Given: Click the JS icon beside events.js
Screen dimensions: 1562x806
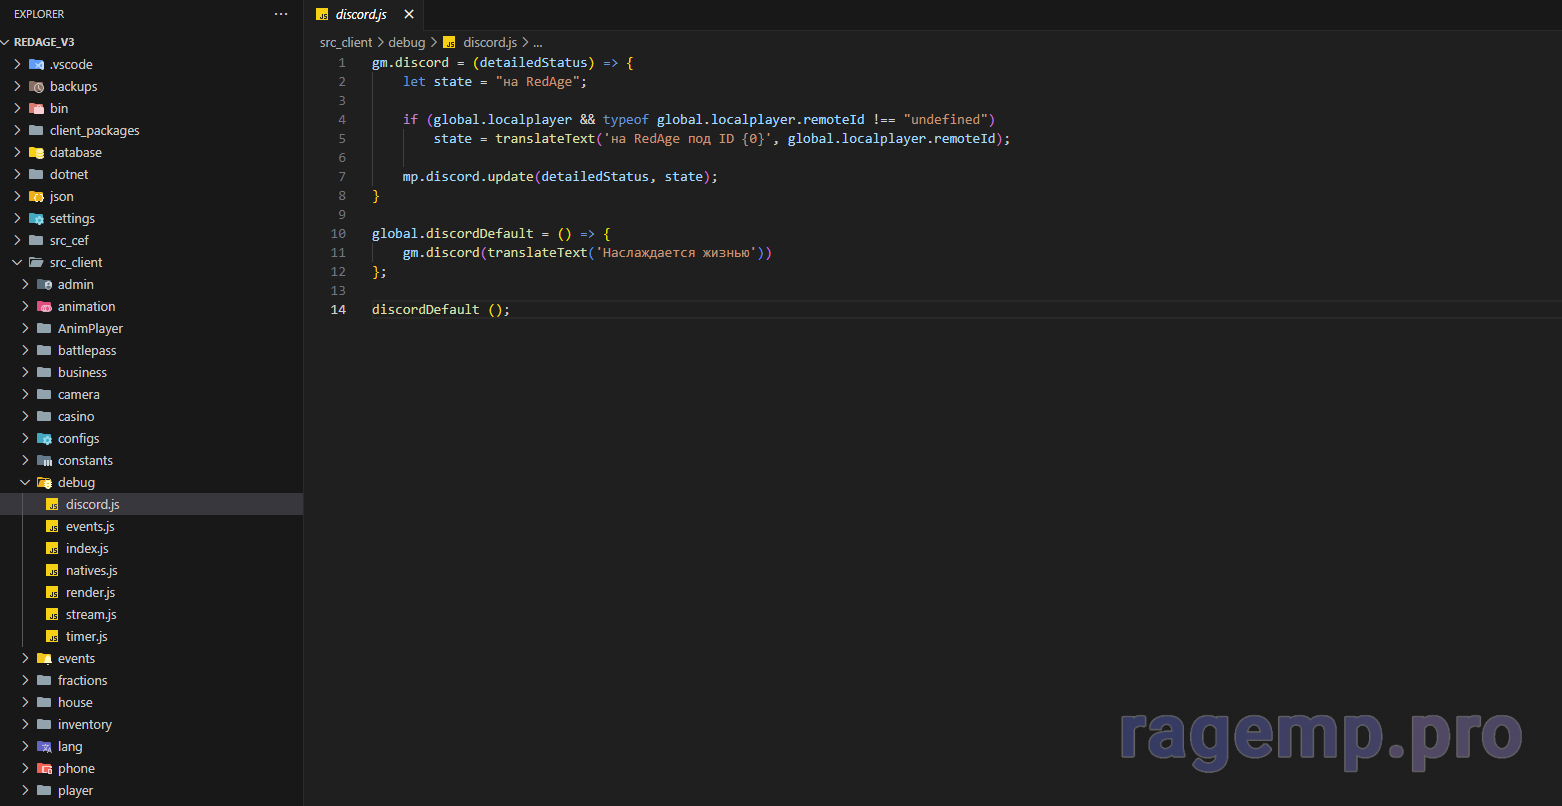Looking at the screenshot, I should click(x=53, y=526).
